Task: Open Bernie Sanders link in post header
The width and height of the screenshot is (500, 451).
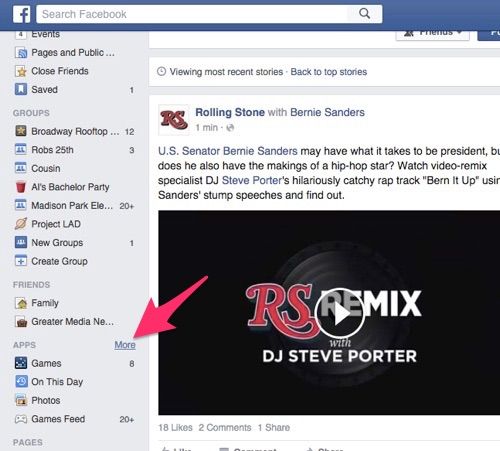Action: (x=327, y=112)
